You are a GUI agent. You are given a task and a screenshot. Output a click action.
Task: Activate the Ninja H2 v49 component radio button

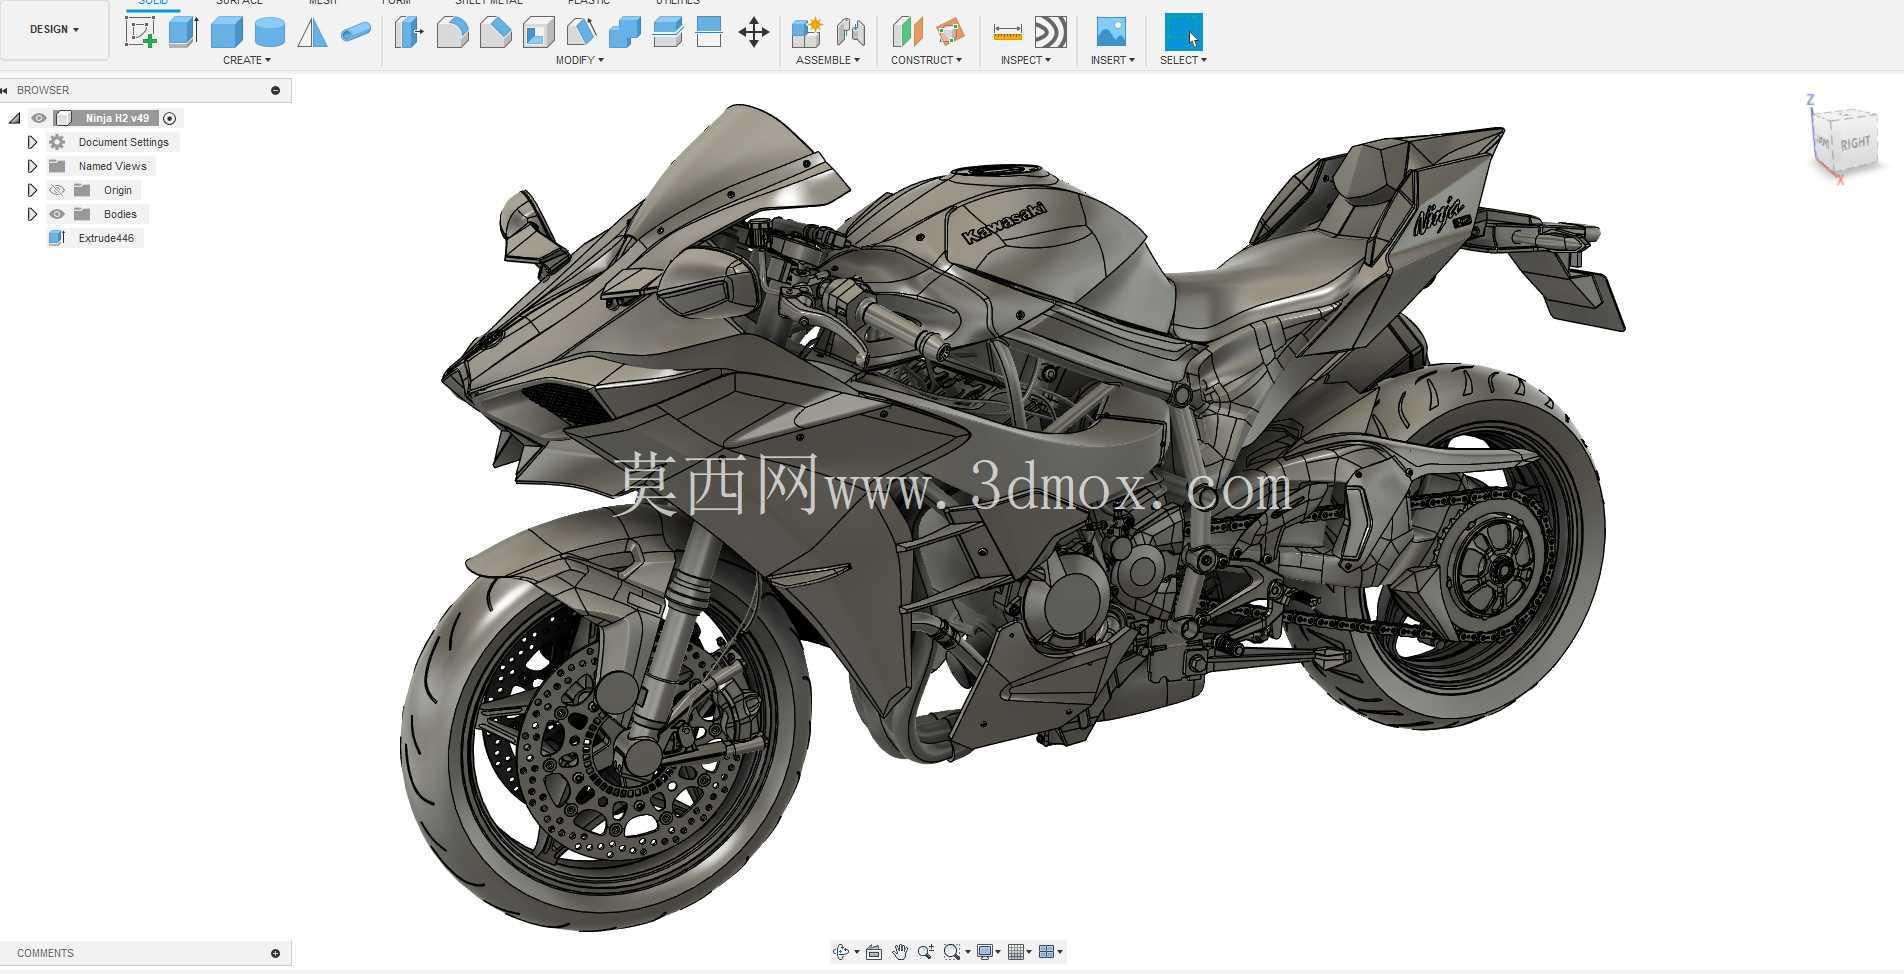coord(169,118)
